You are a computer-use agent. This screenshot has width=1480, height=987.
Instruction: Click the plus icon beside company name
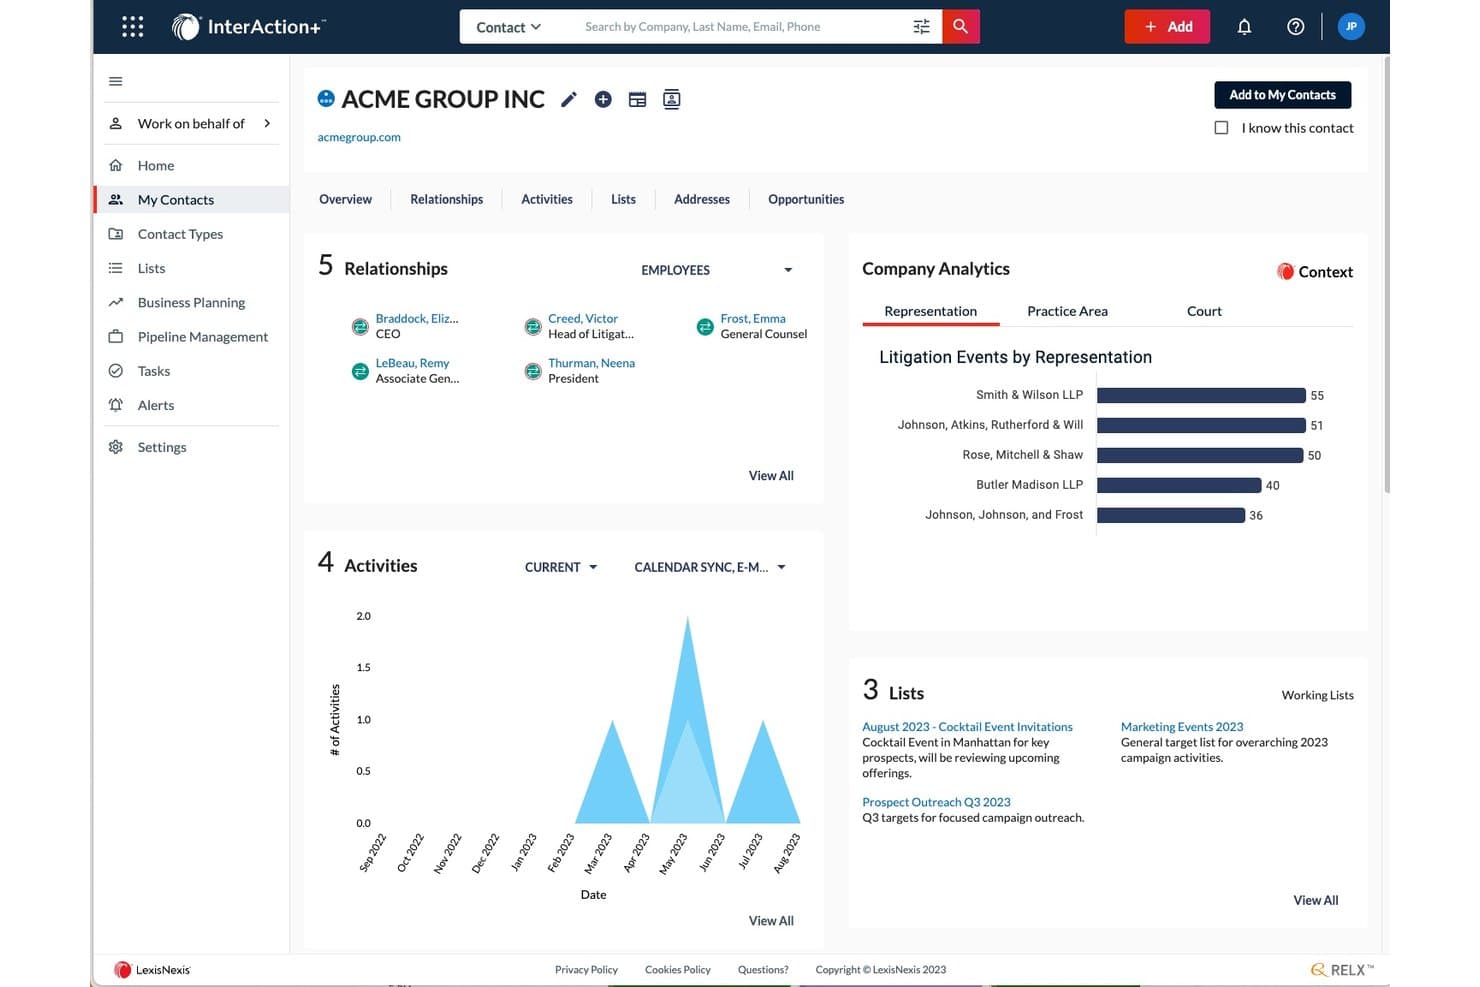(603, 99)
